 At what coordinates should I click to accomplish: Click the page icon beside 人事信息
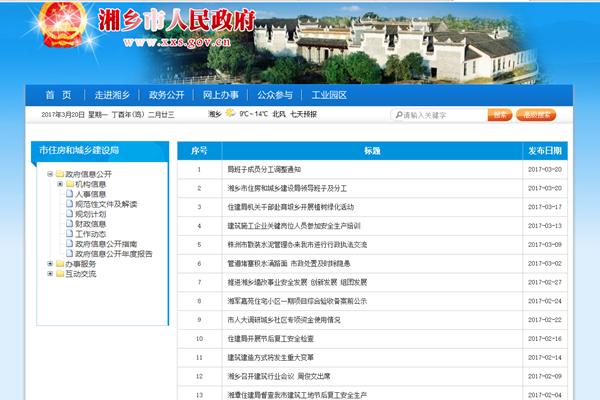[69, 194]
